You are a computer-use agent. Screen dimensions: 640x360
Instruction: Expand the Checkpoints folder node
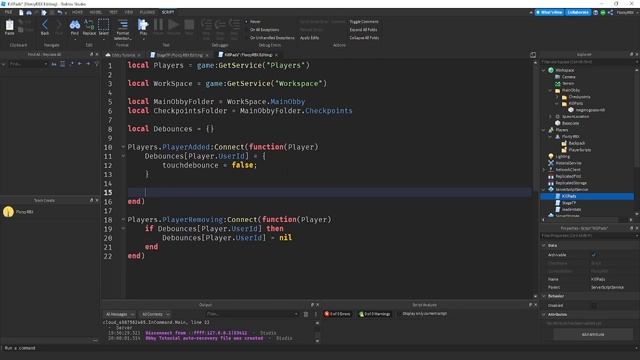click(557, 97)
